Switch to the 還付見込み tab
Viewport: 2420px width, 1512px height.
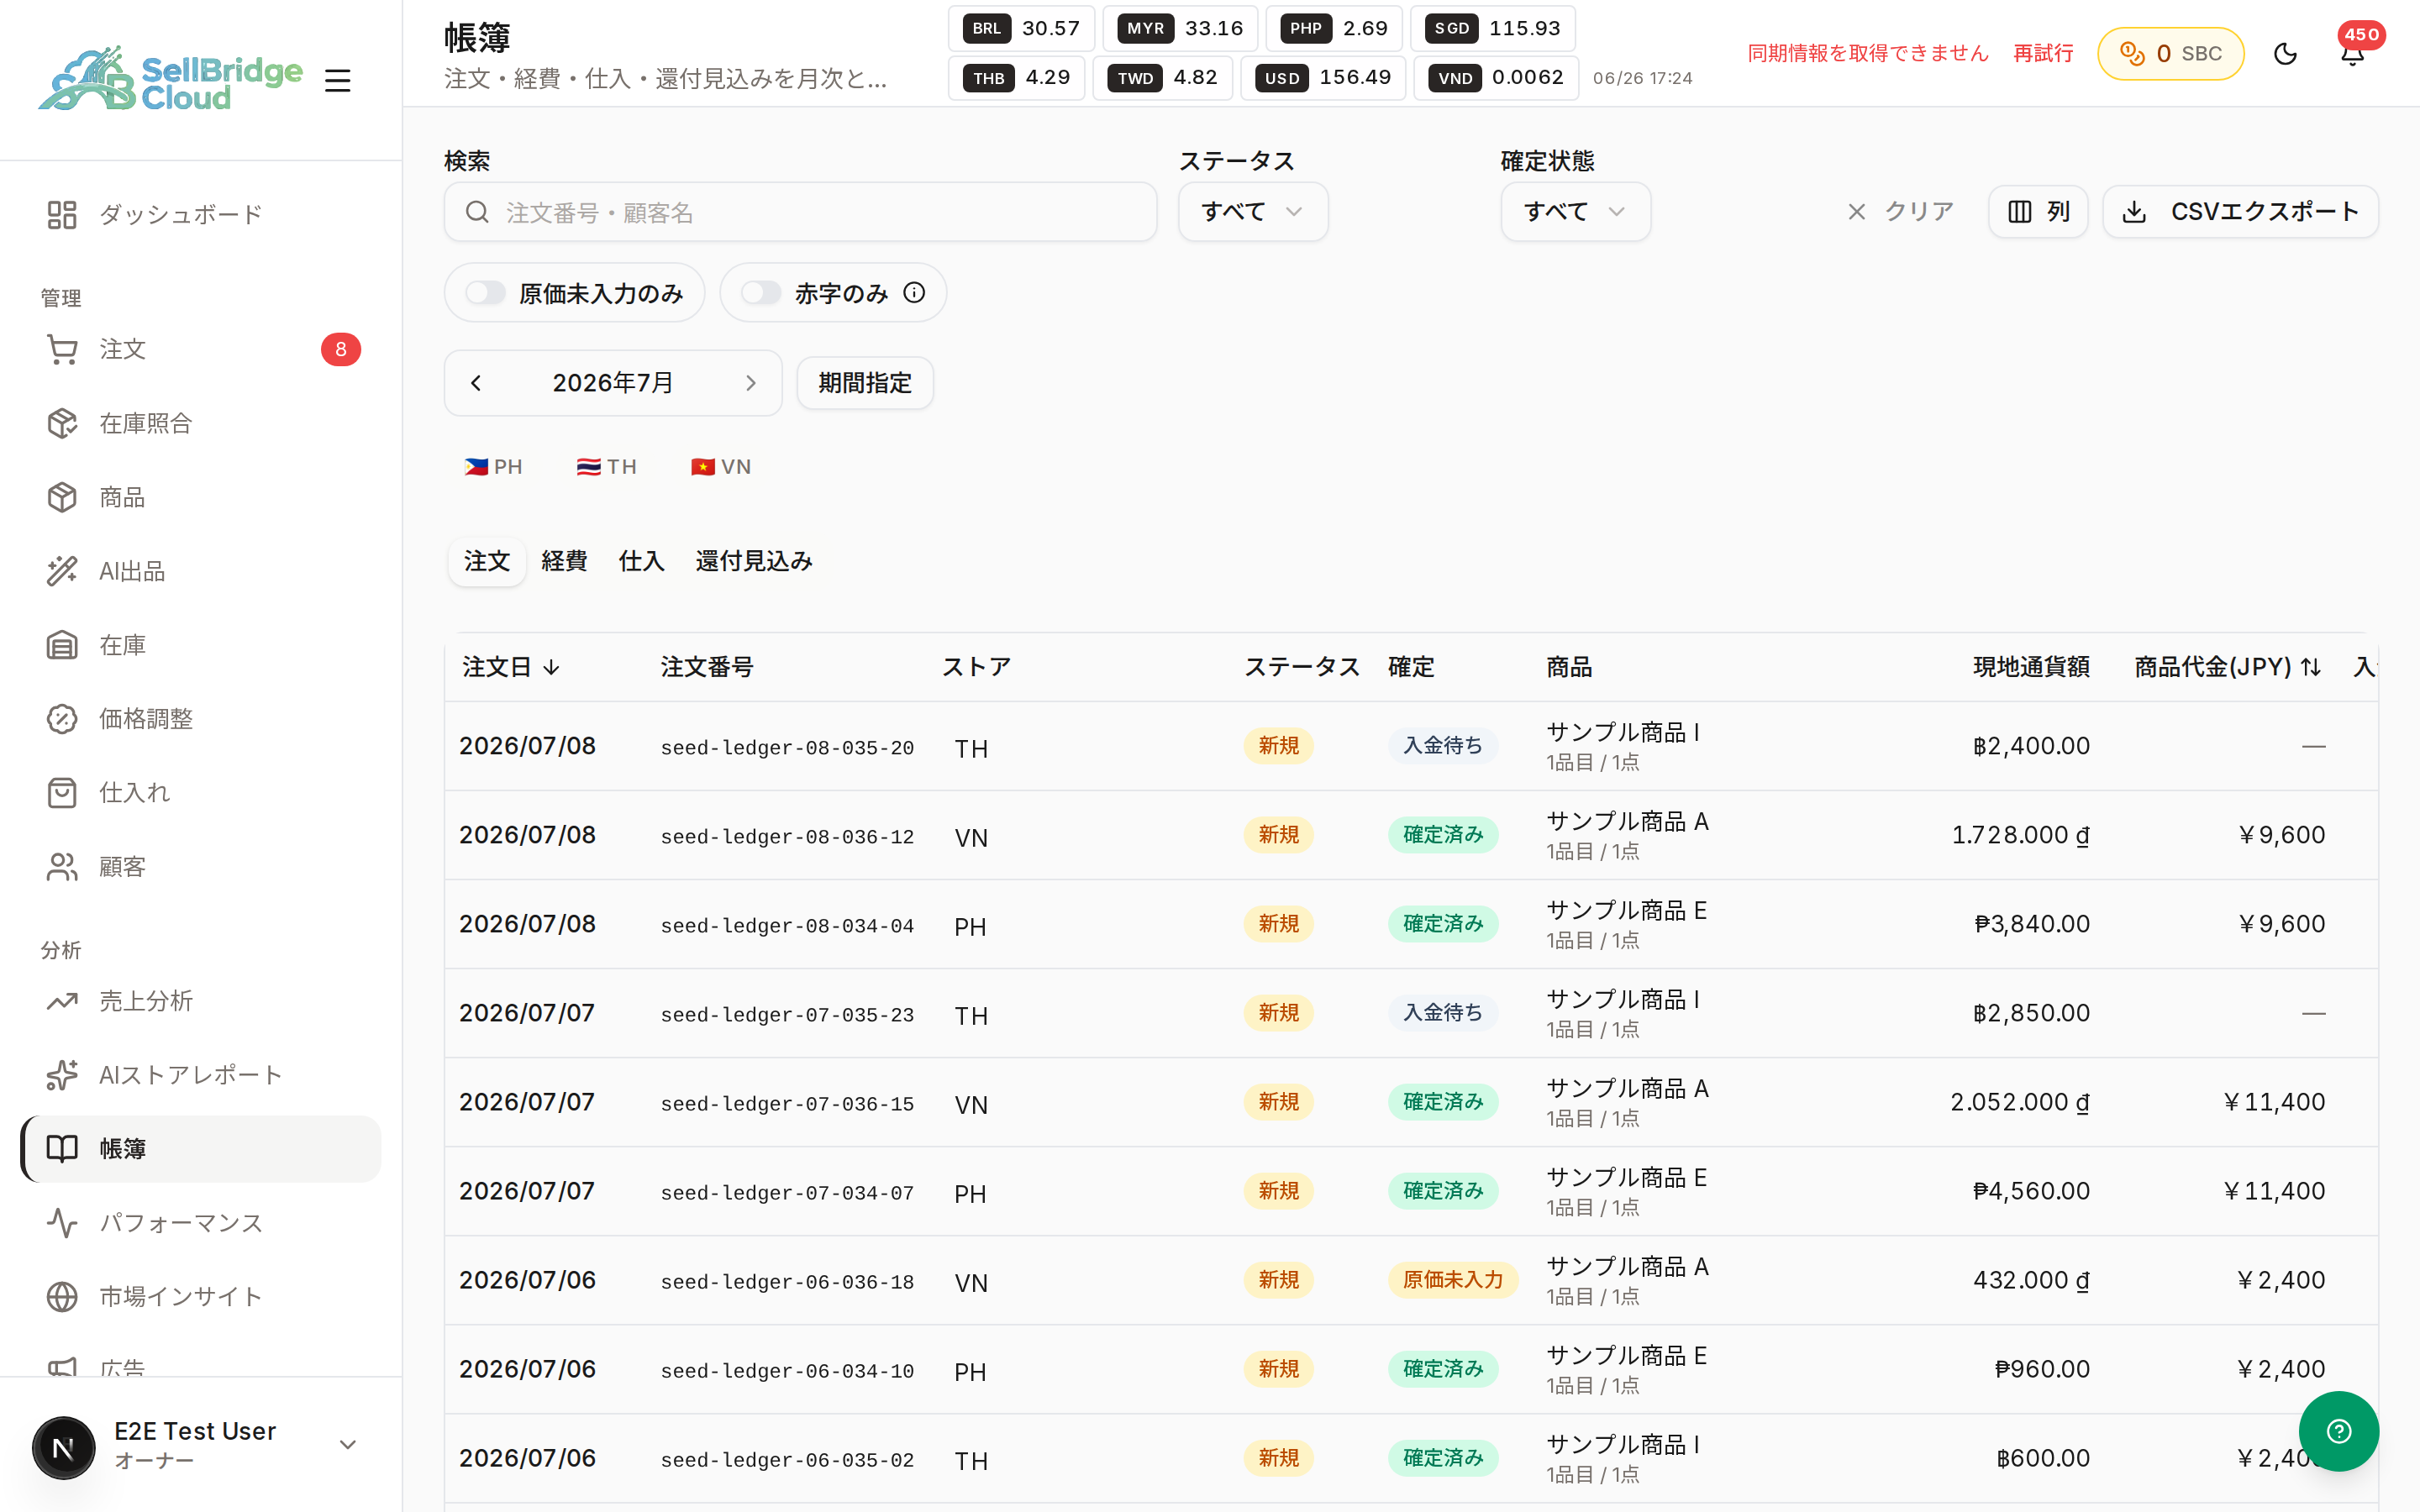coord(754,561)
